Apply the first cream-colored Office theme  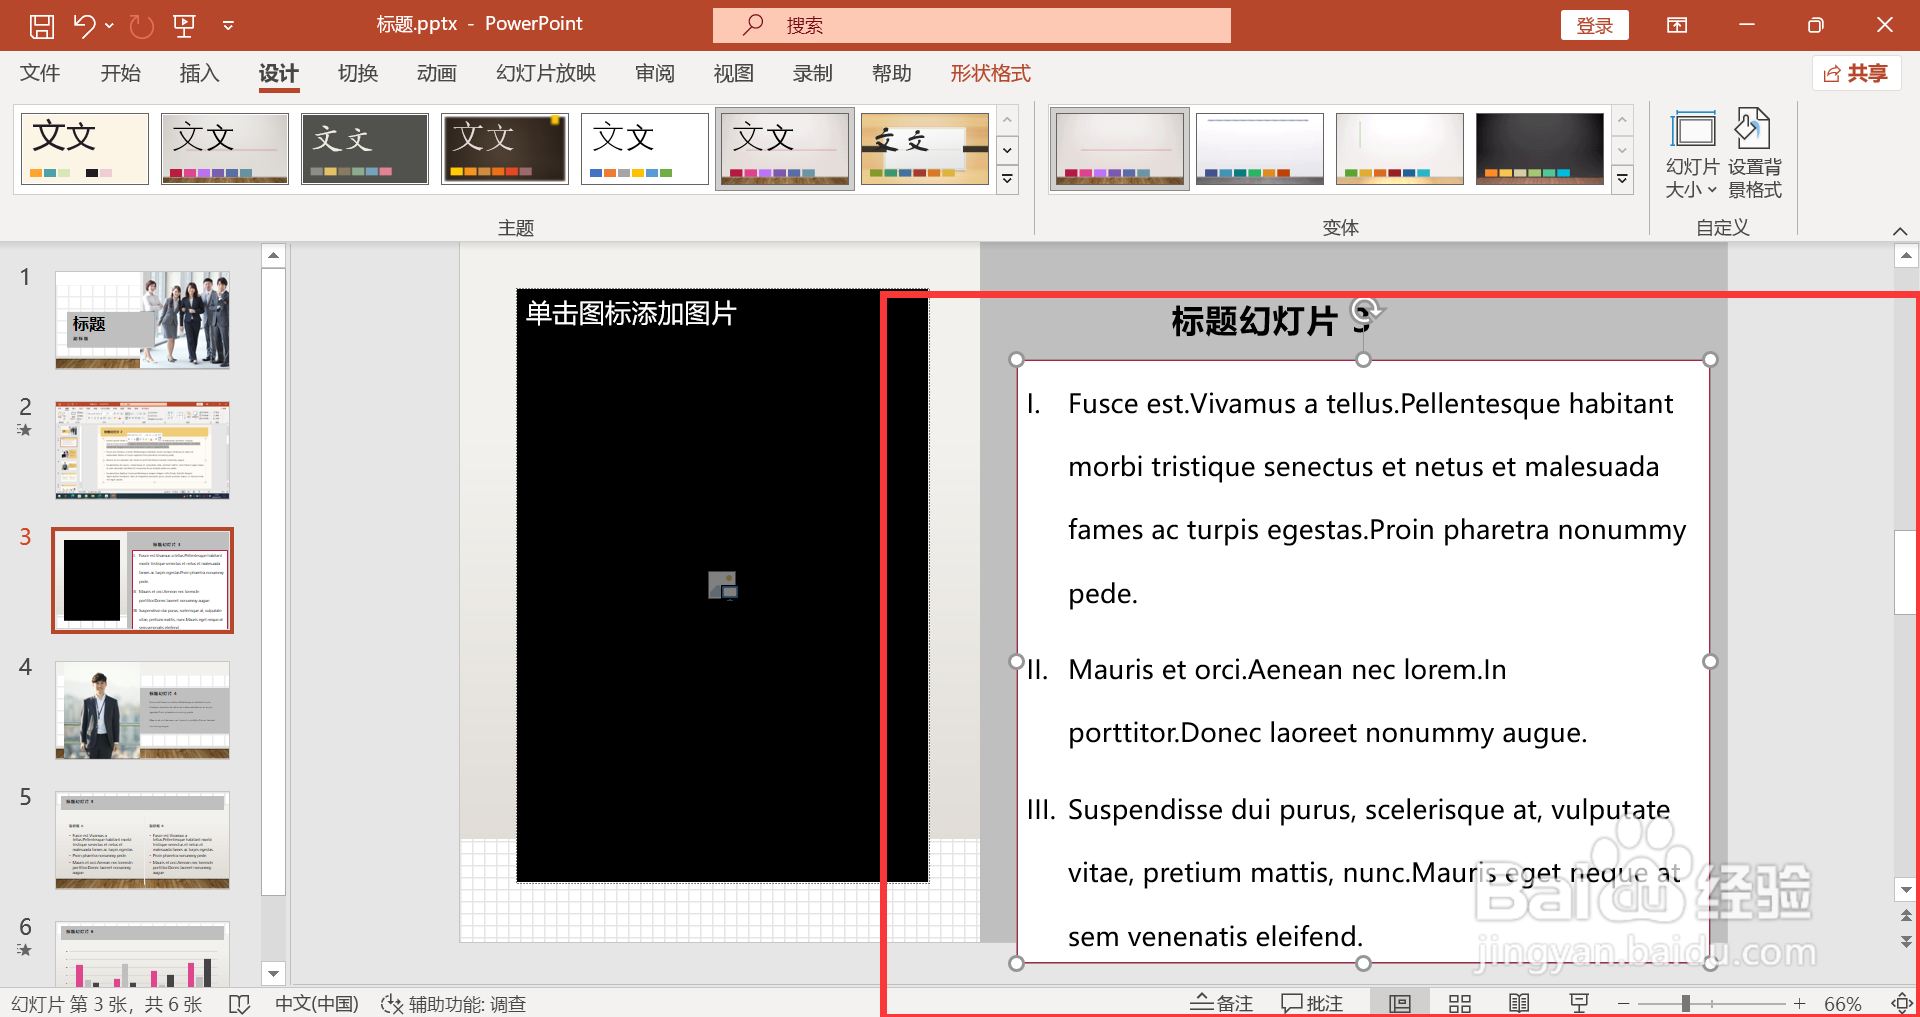[85, 148]
